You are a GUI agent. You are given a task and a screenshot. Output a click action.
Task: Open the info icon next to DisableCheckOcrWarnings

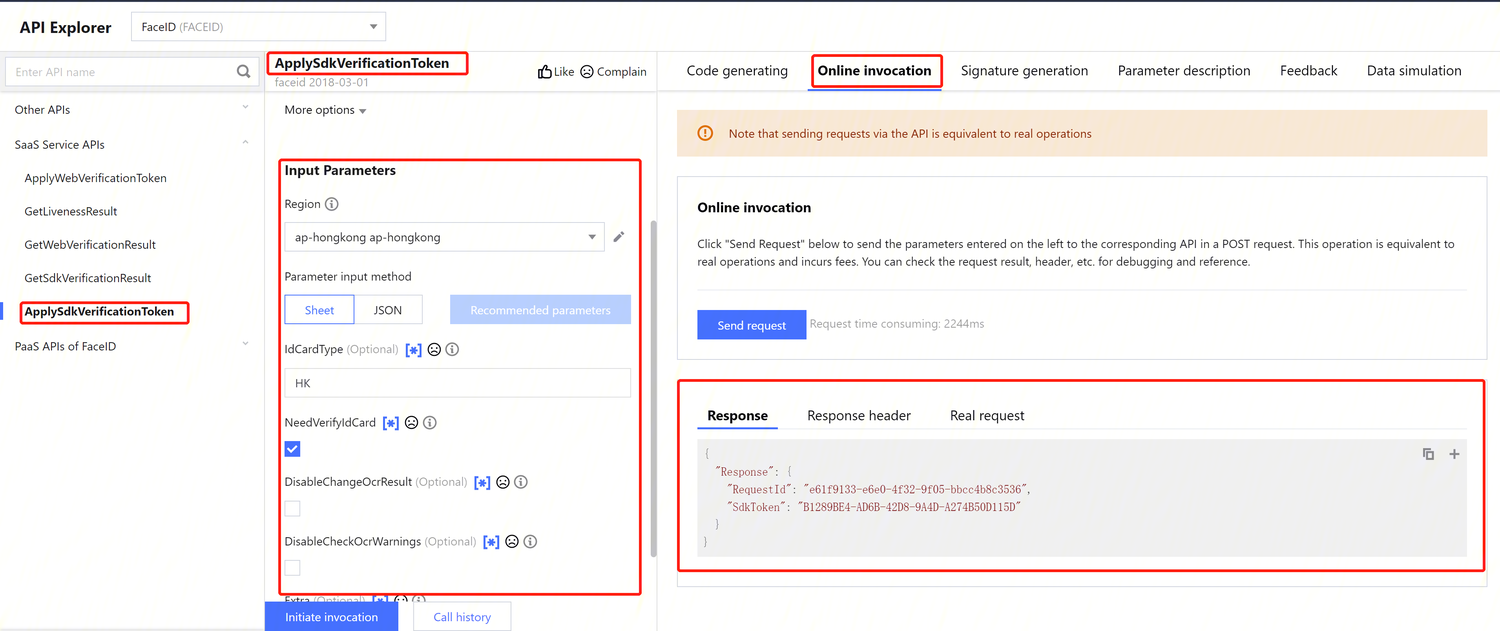[x=530, y=541]
